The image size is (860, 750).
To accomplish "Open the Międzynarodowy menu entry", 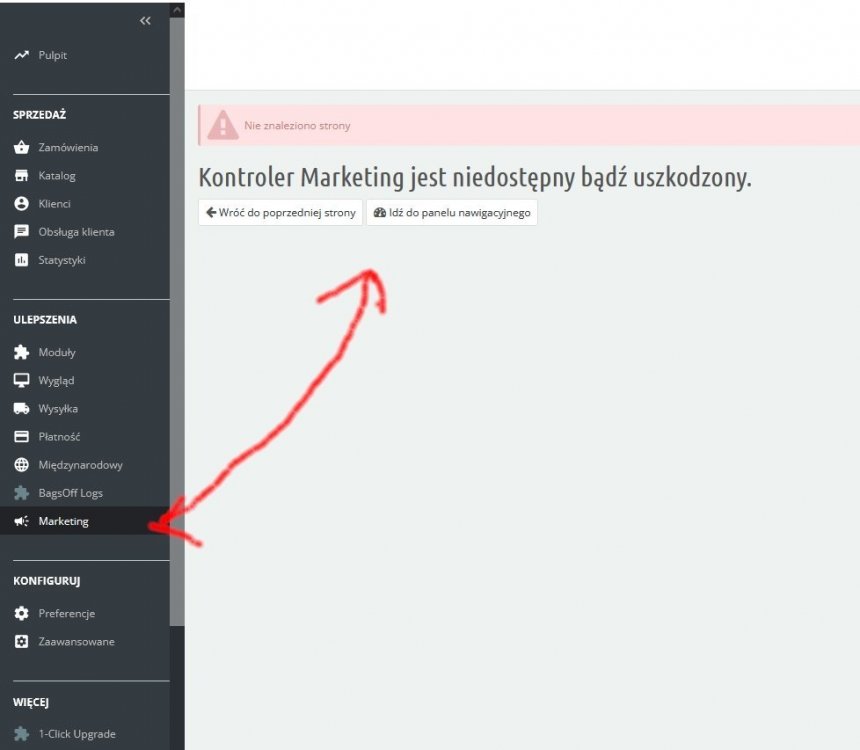I will 81,465.
